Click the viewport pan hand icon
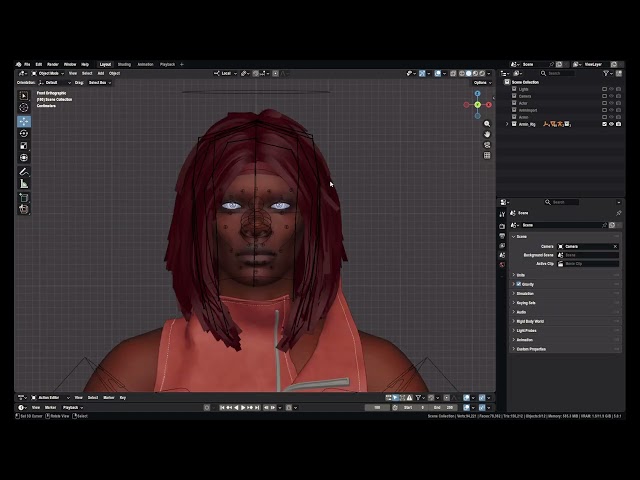Screen dimensions: 640x480 pyautogui.click(x=487, y=134)
